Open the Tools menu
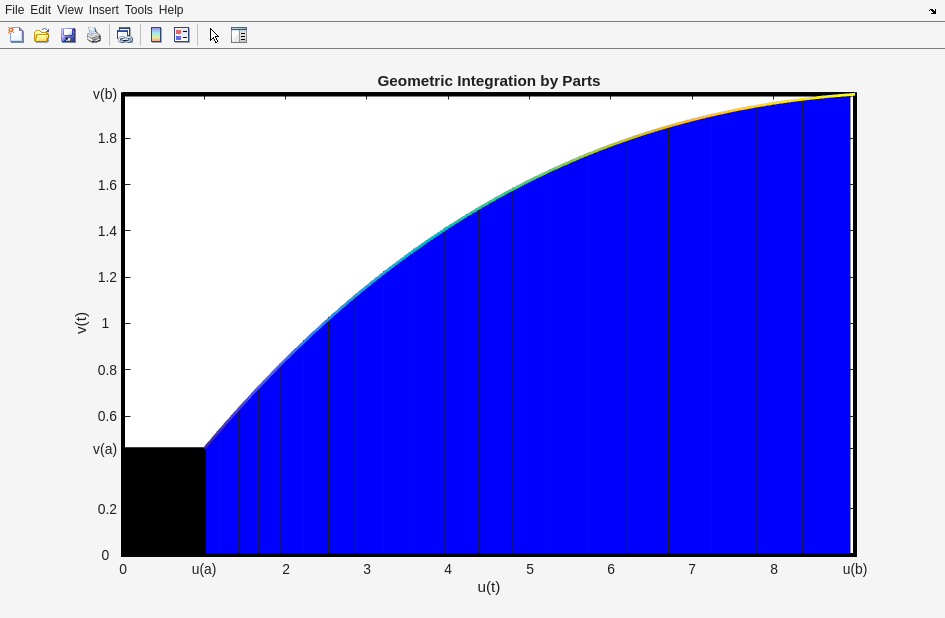This screenshot has height=618, width=945. (x=138, y=10)
